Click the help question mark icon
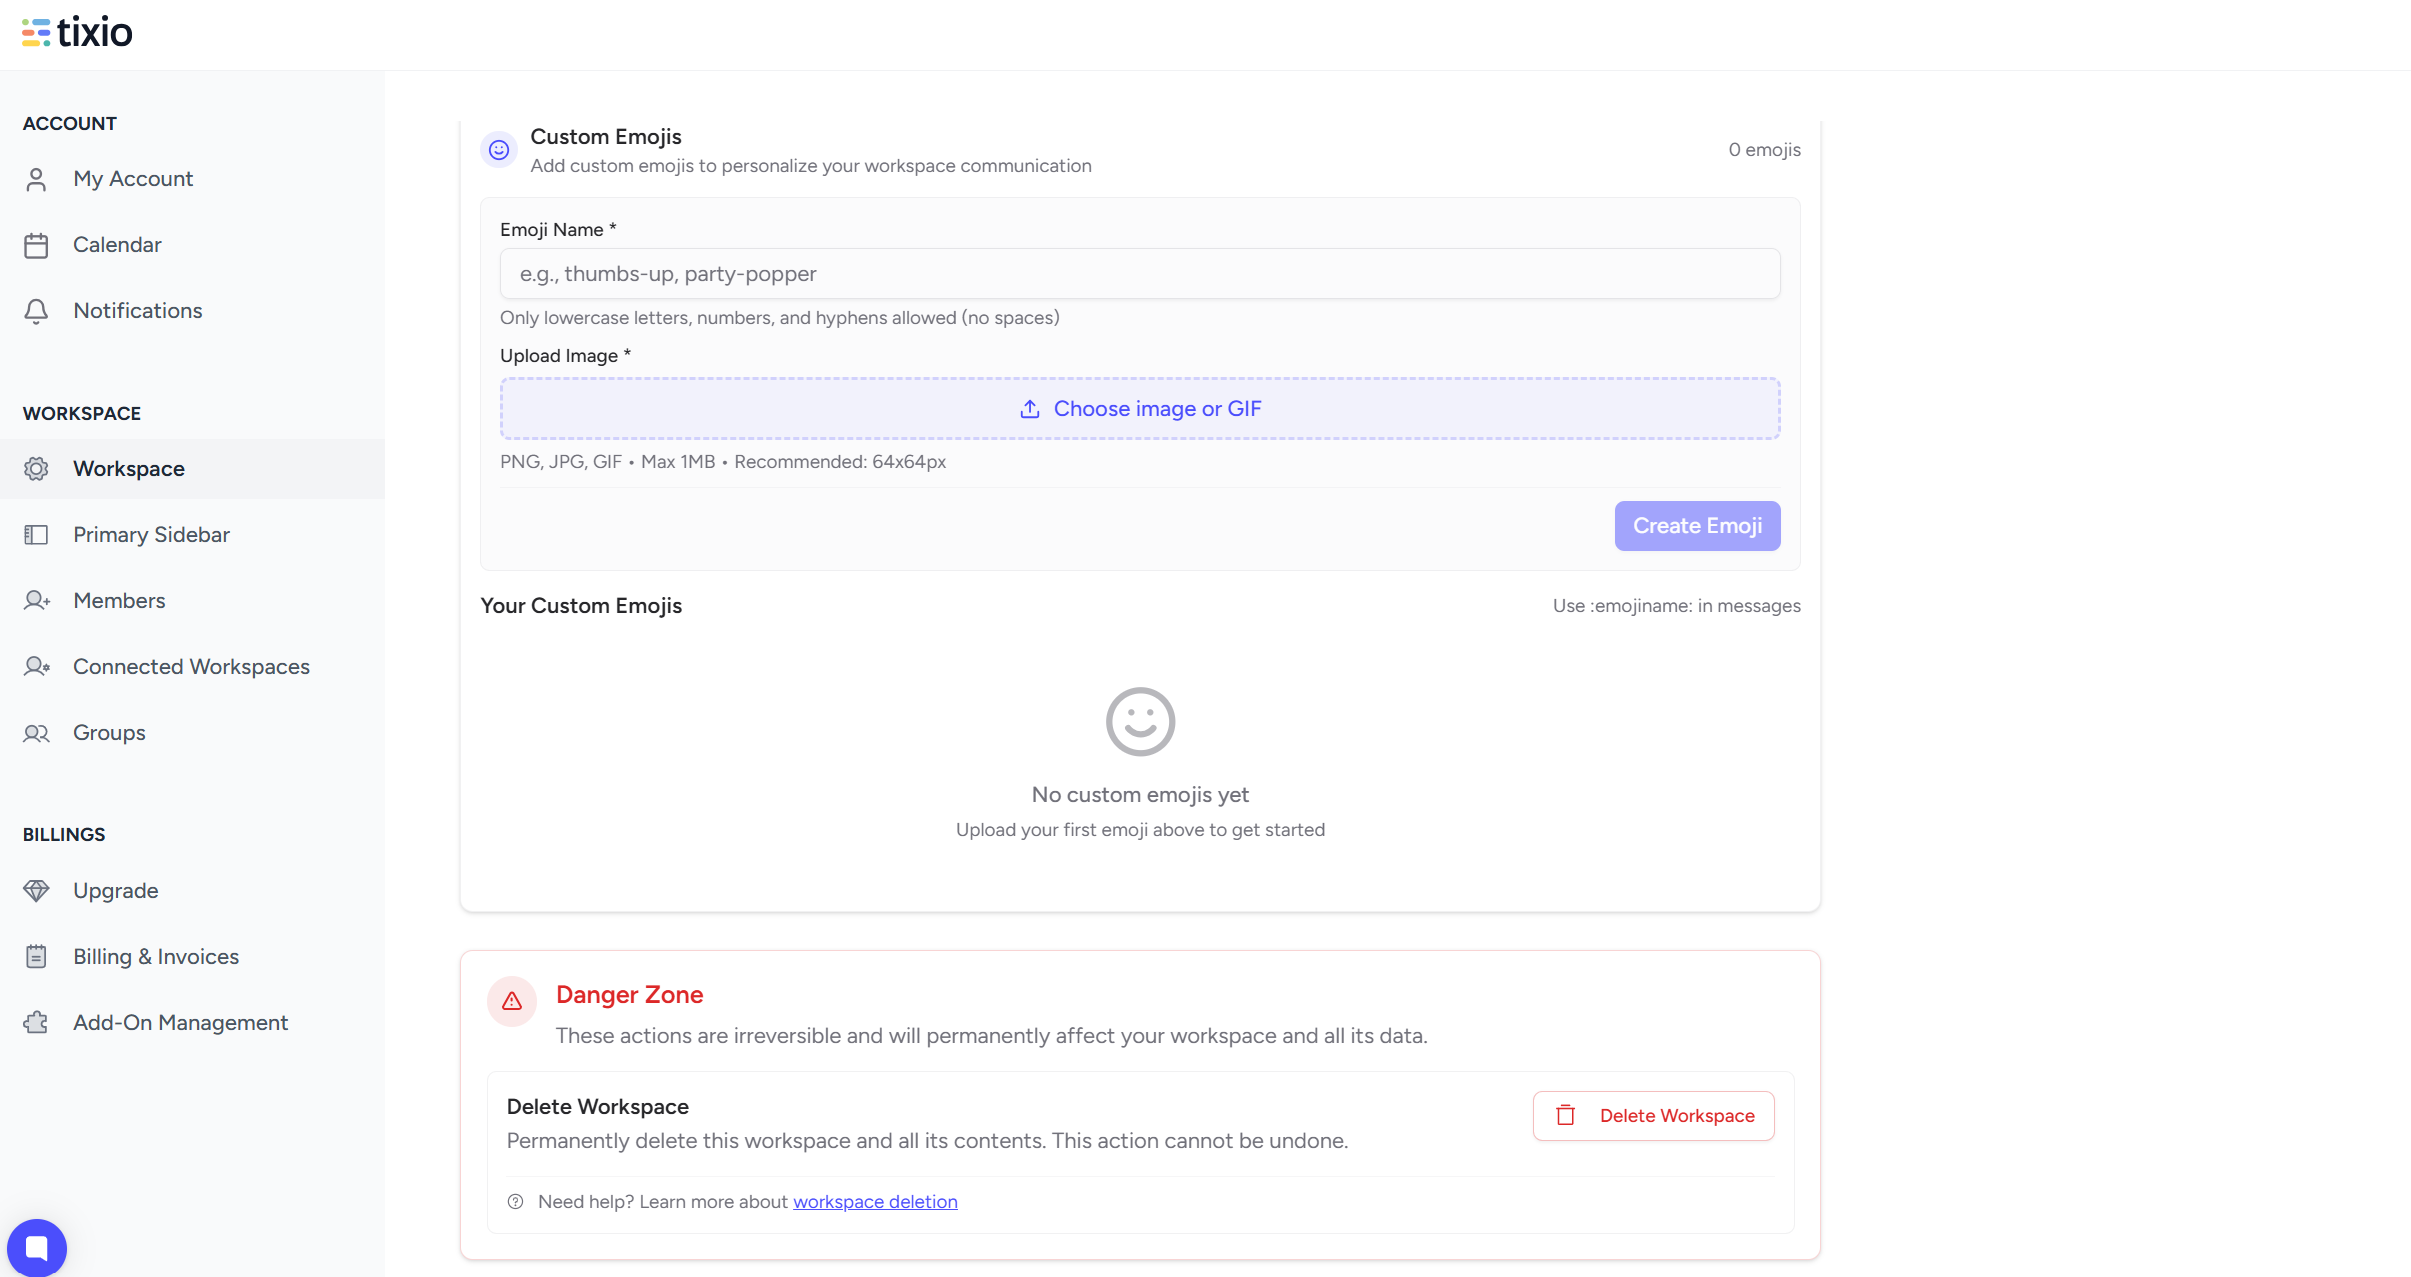The image size is (2411, 1277). (x=516, y=1202)
